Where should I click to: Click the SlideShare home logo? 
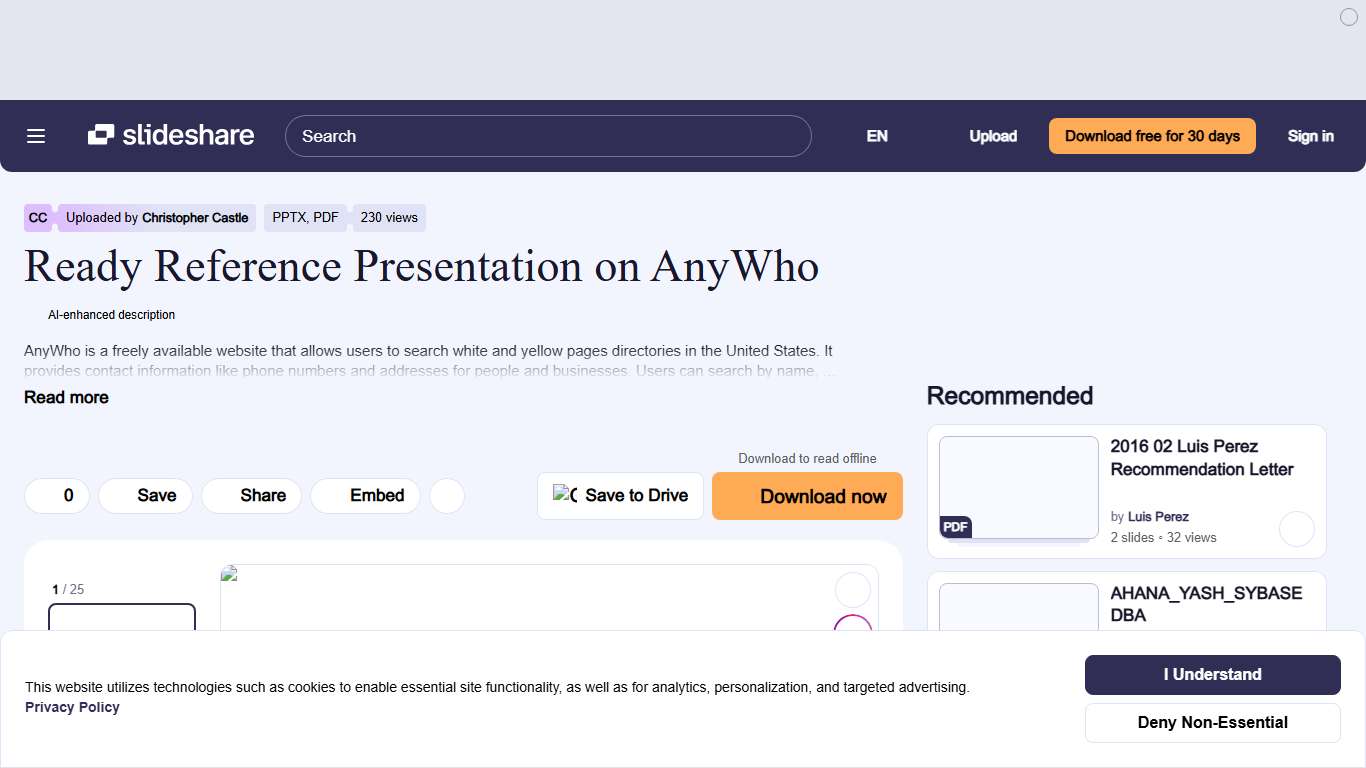pos(170,135)
